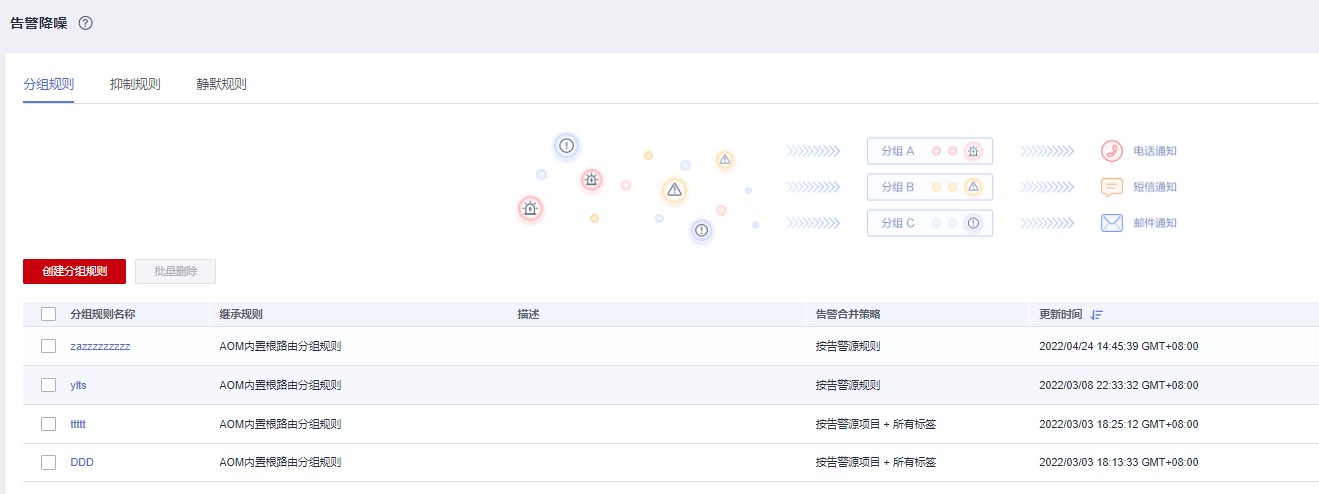Switch to the 抑制规则 tab
1319x494 pixels.
(x=135, y=84)
